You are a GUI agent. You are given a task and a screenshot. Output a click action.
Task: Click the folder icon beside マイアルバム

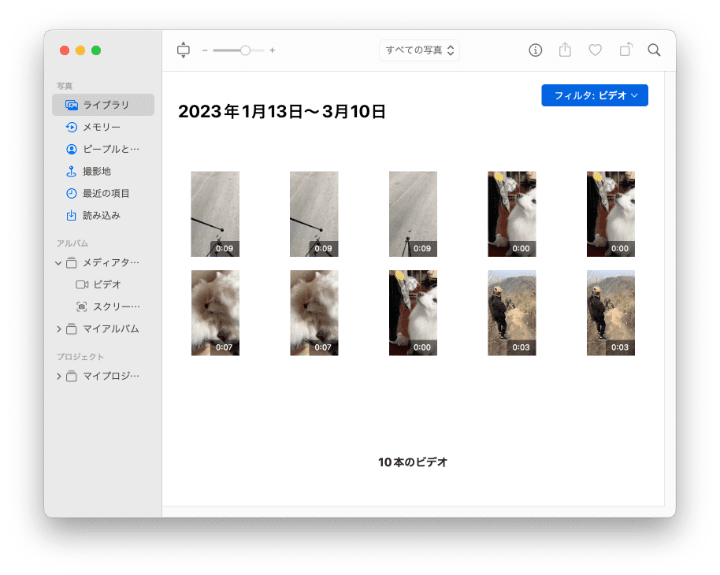pos(71,329)
